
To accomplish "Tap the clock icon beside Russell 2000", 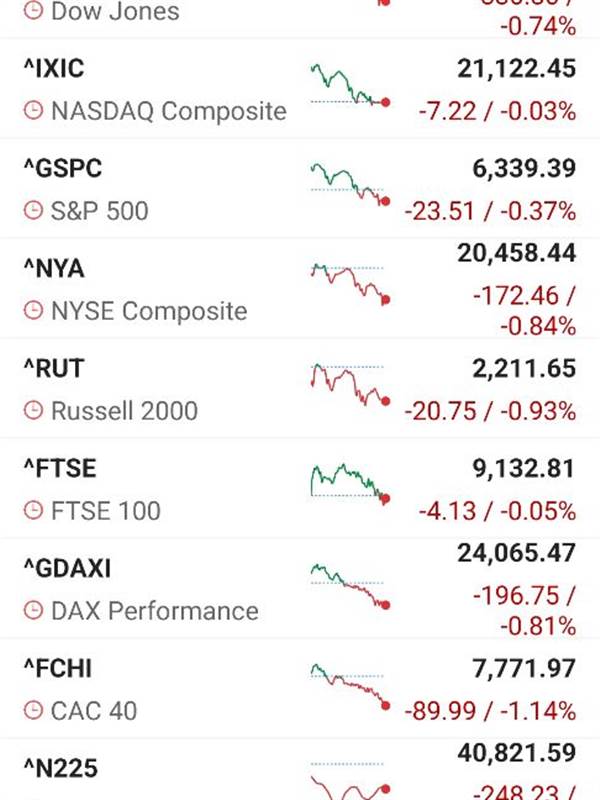I will 34,410.
